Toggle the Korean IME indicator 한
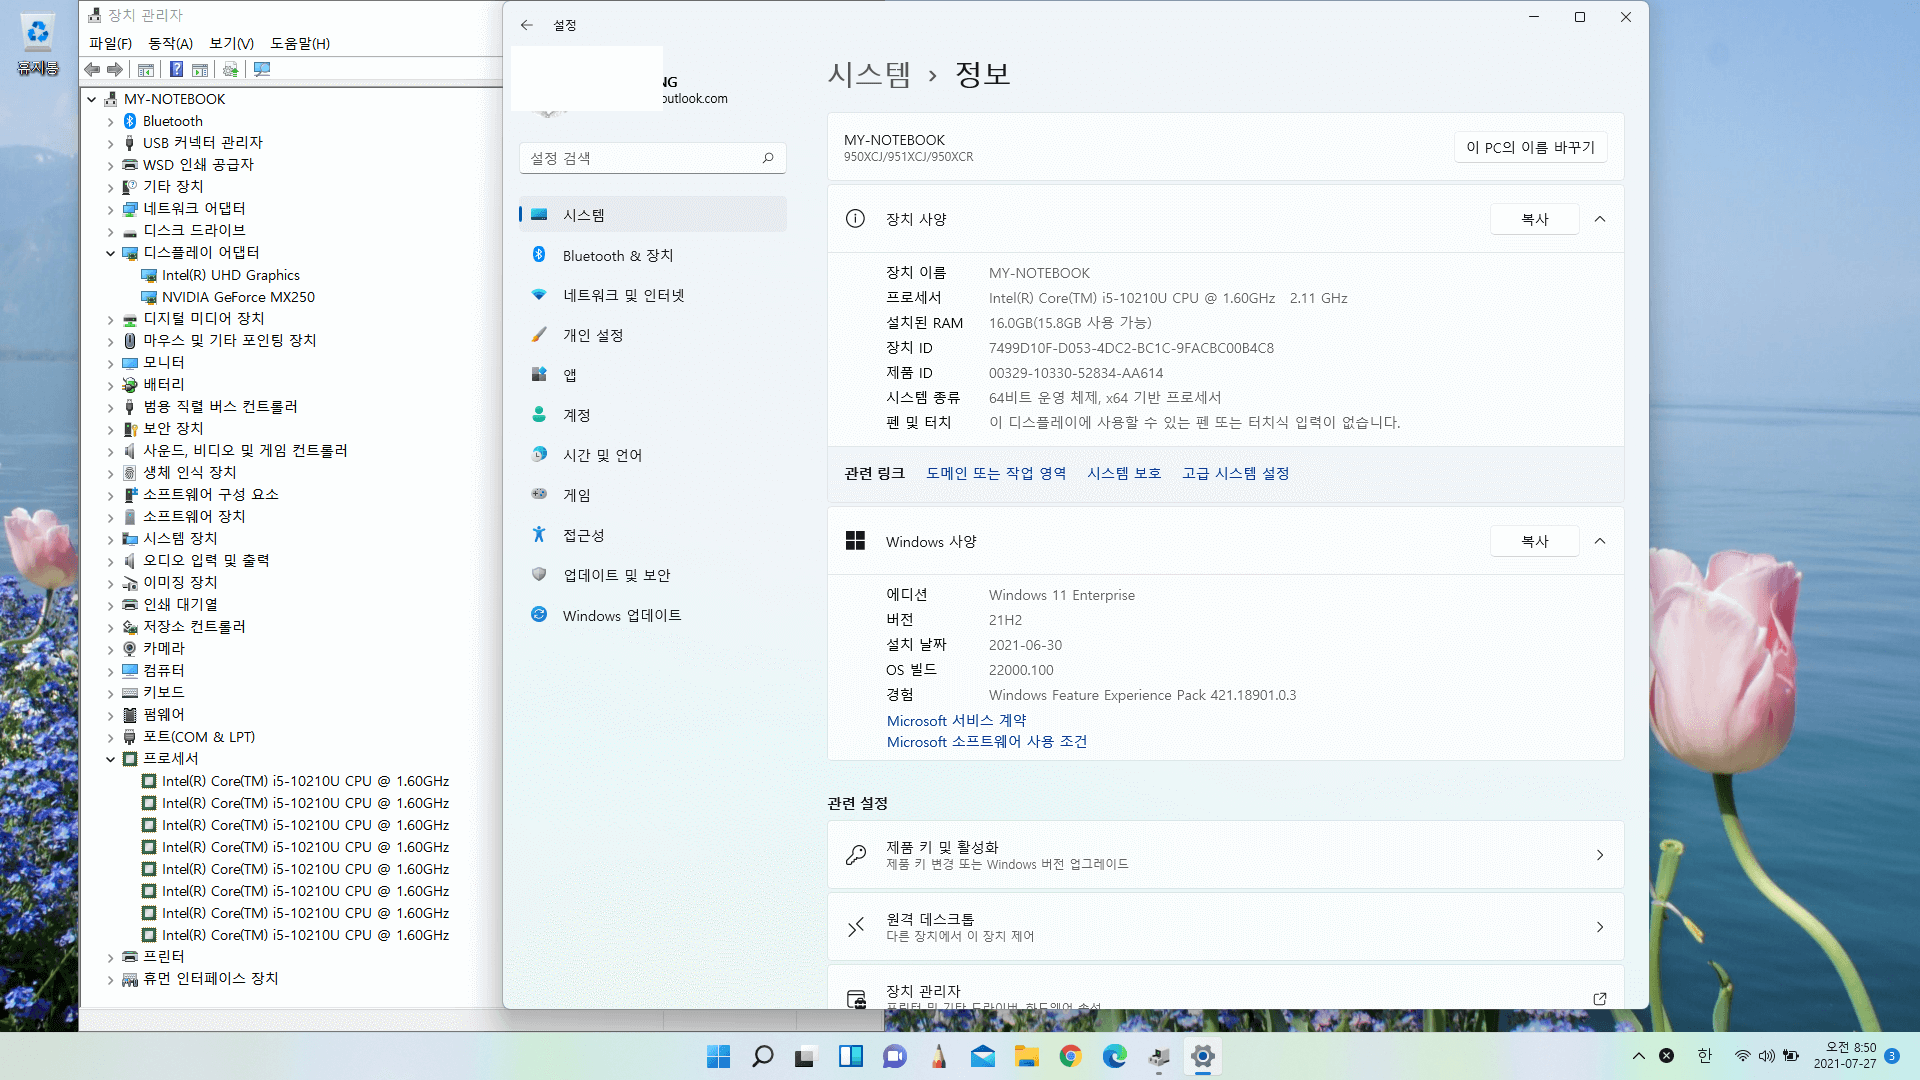The height and width of the screenshot is (1080, 1920). pyautogui.click(x=1705, y=1056)
